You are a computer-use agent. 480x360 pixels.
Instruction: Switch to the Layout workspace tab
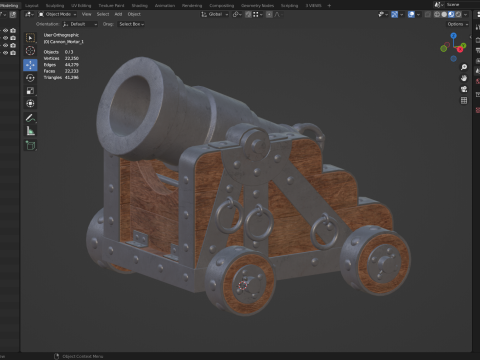coord(32,5)
